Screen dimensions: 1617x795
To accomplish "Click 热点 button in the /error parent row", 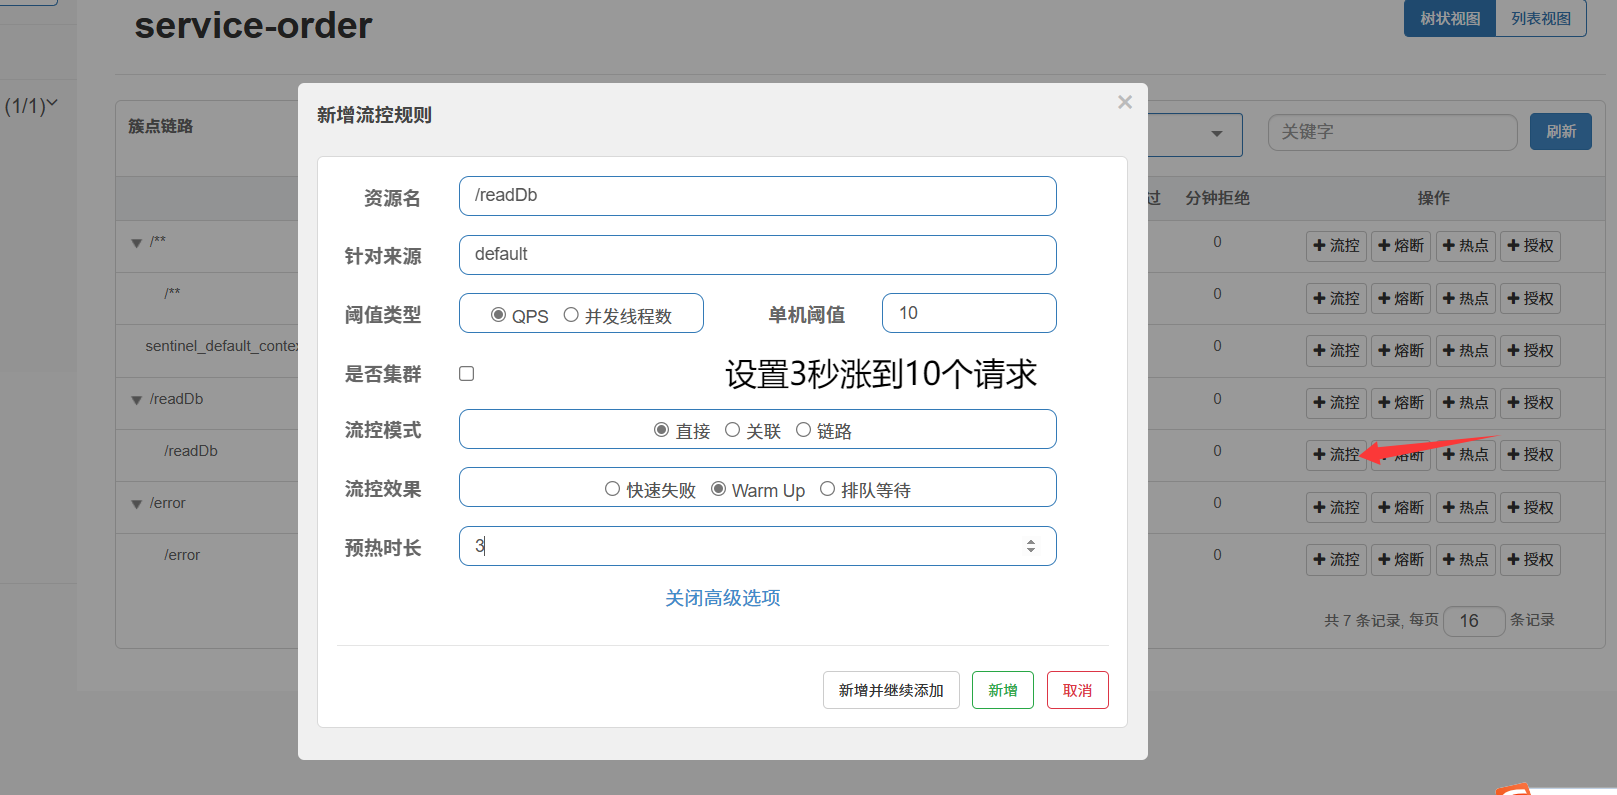I will 1465,508.
